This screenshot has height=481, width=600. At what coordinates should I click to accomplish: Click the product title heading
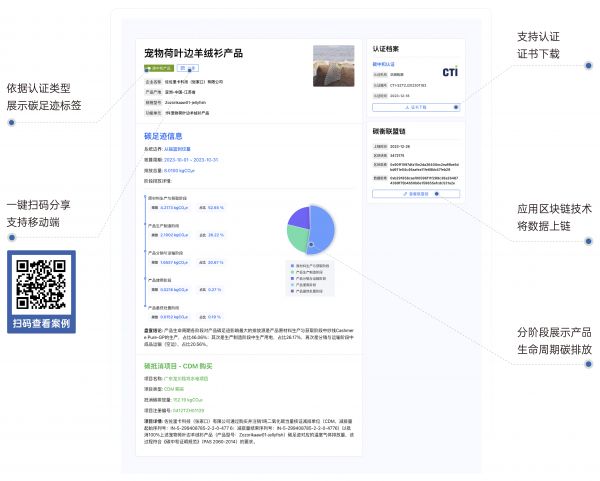tap(194, 53)
